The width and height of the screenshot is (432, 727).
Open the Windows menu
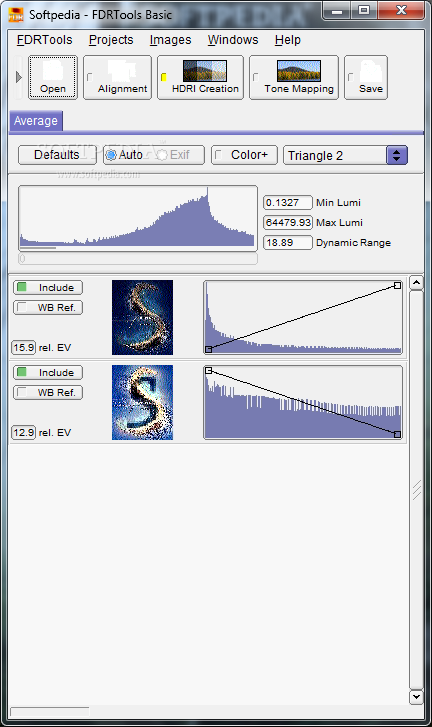pyautogui.click(x=233, y=40)
